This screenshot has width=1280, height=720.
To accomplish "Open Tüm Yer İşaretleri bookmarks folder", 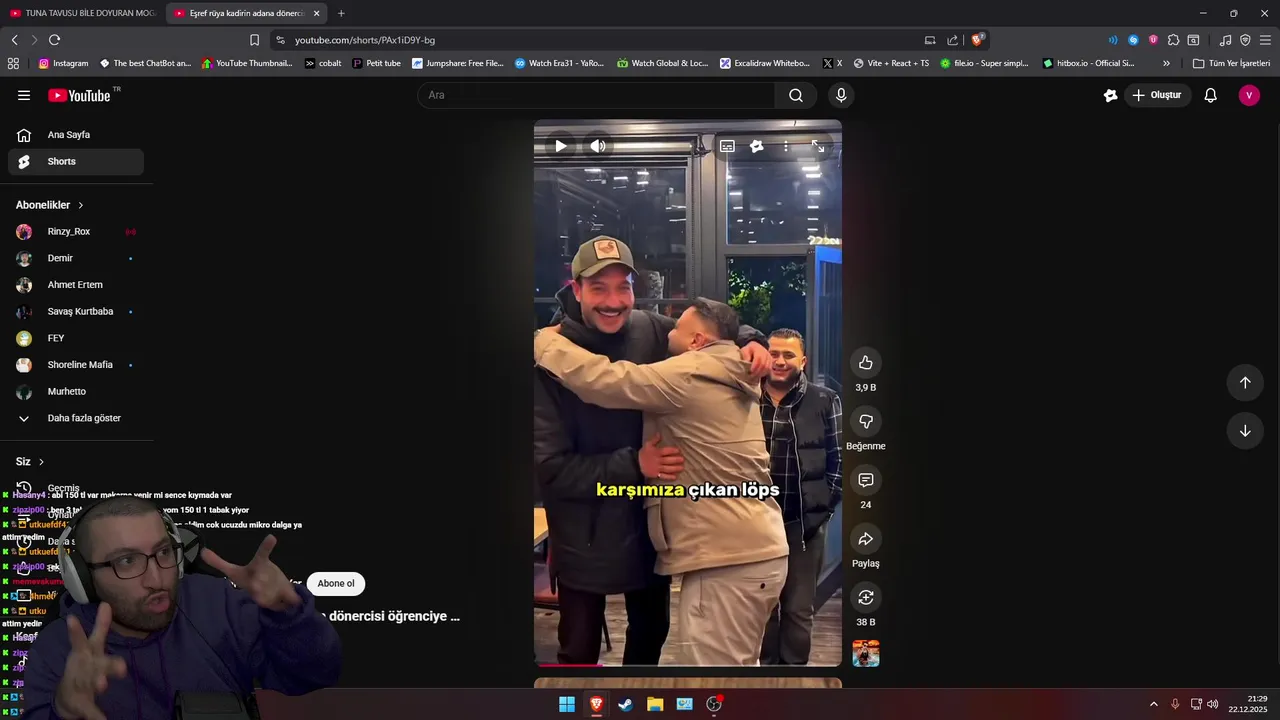I will [1231, 63].
